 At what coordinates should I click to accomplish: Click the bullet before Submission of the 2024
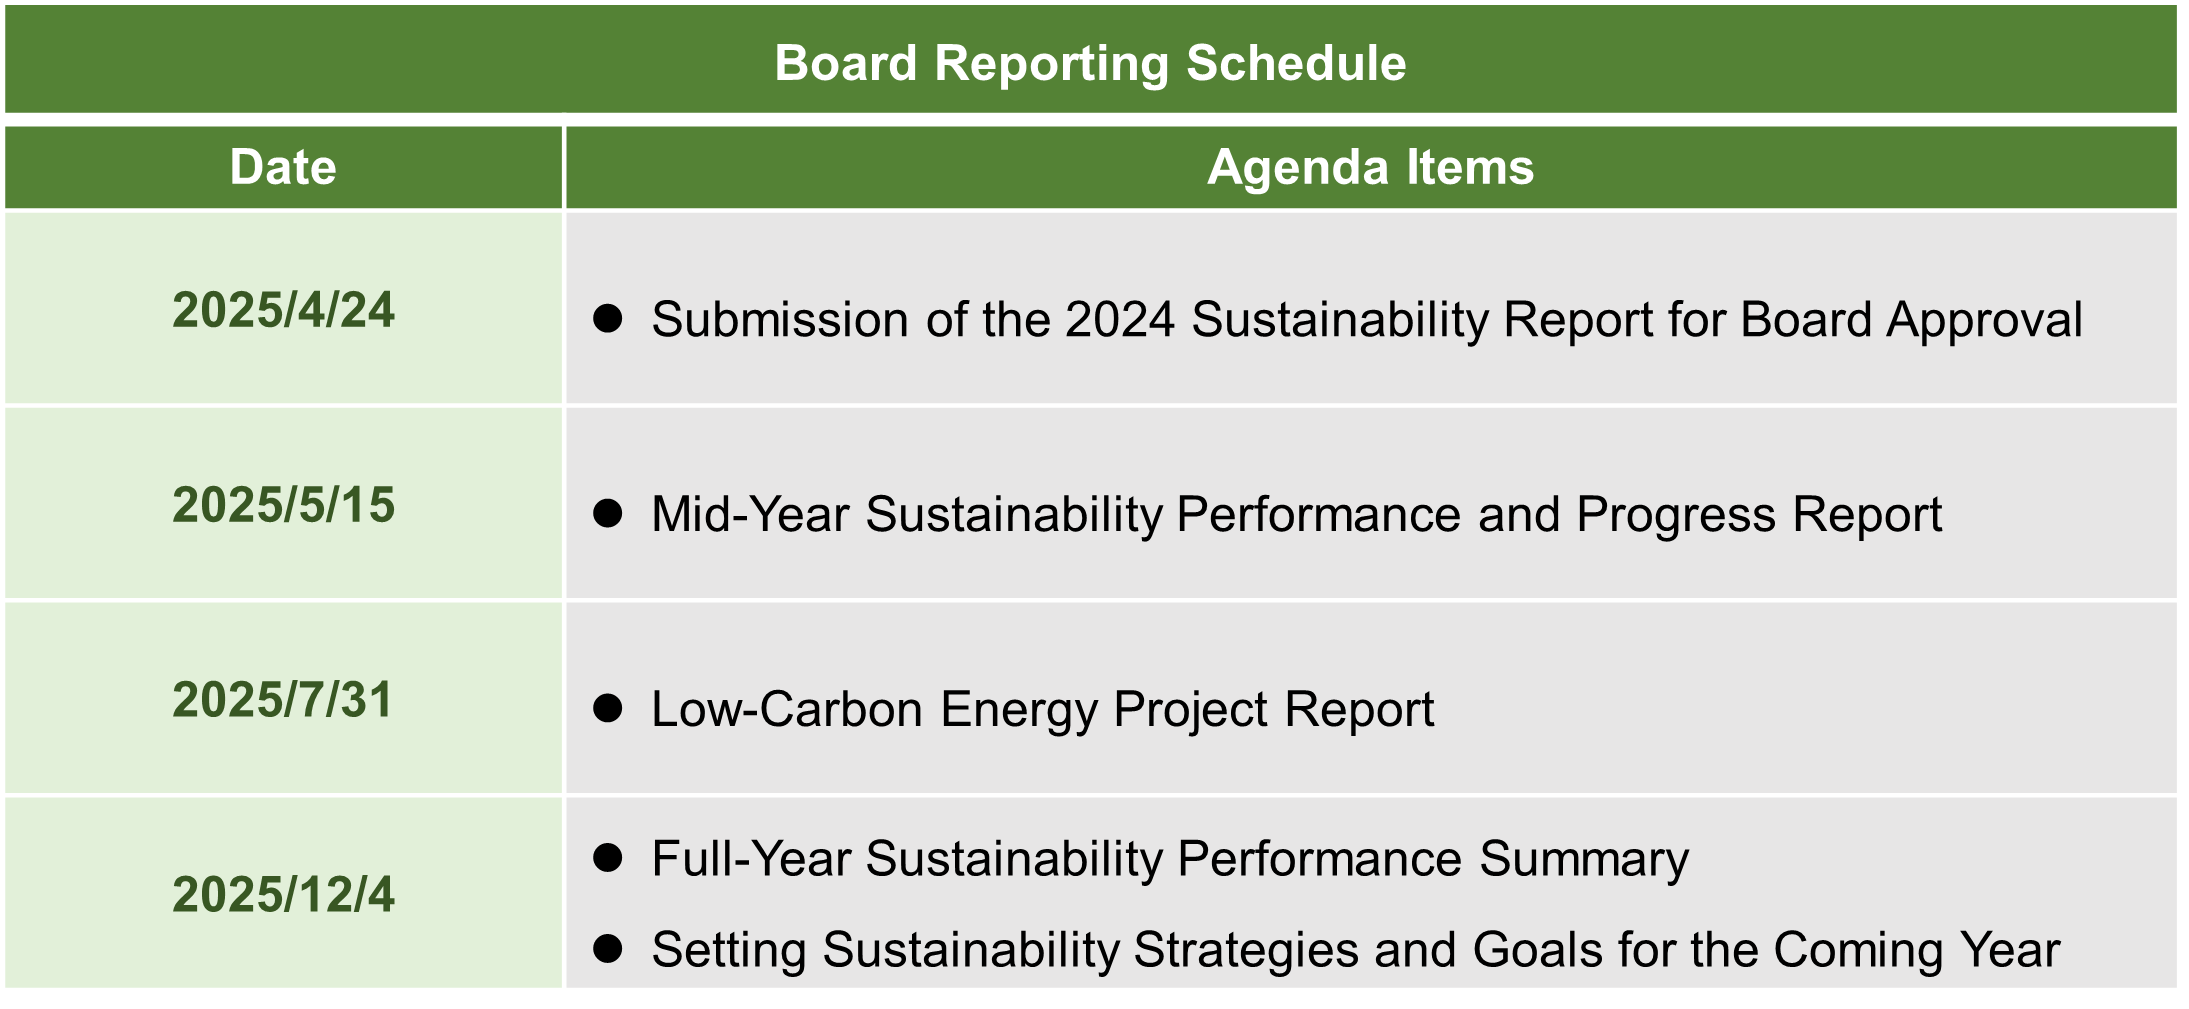coord(608,319)
